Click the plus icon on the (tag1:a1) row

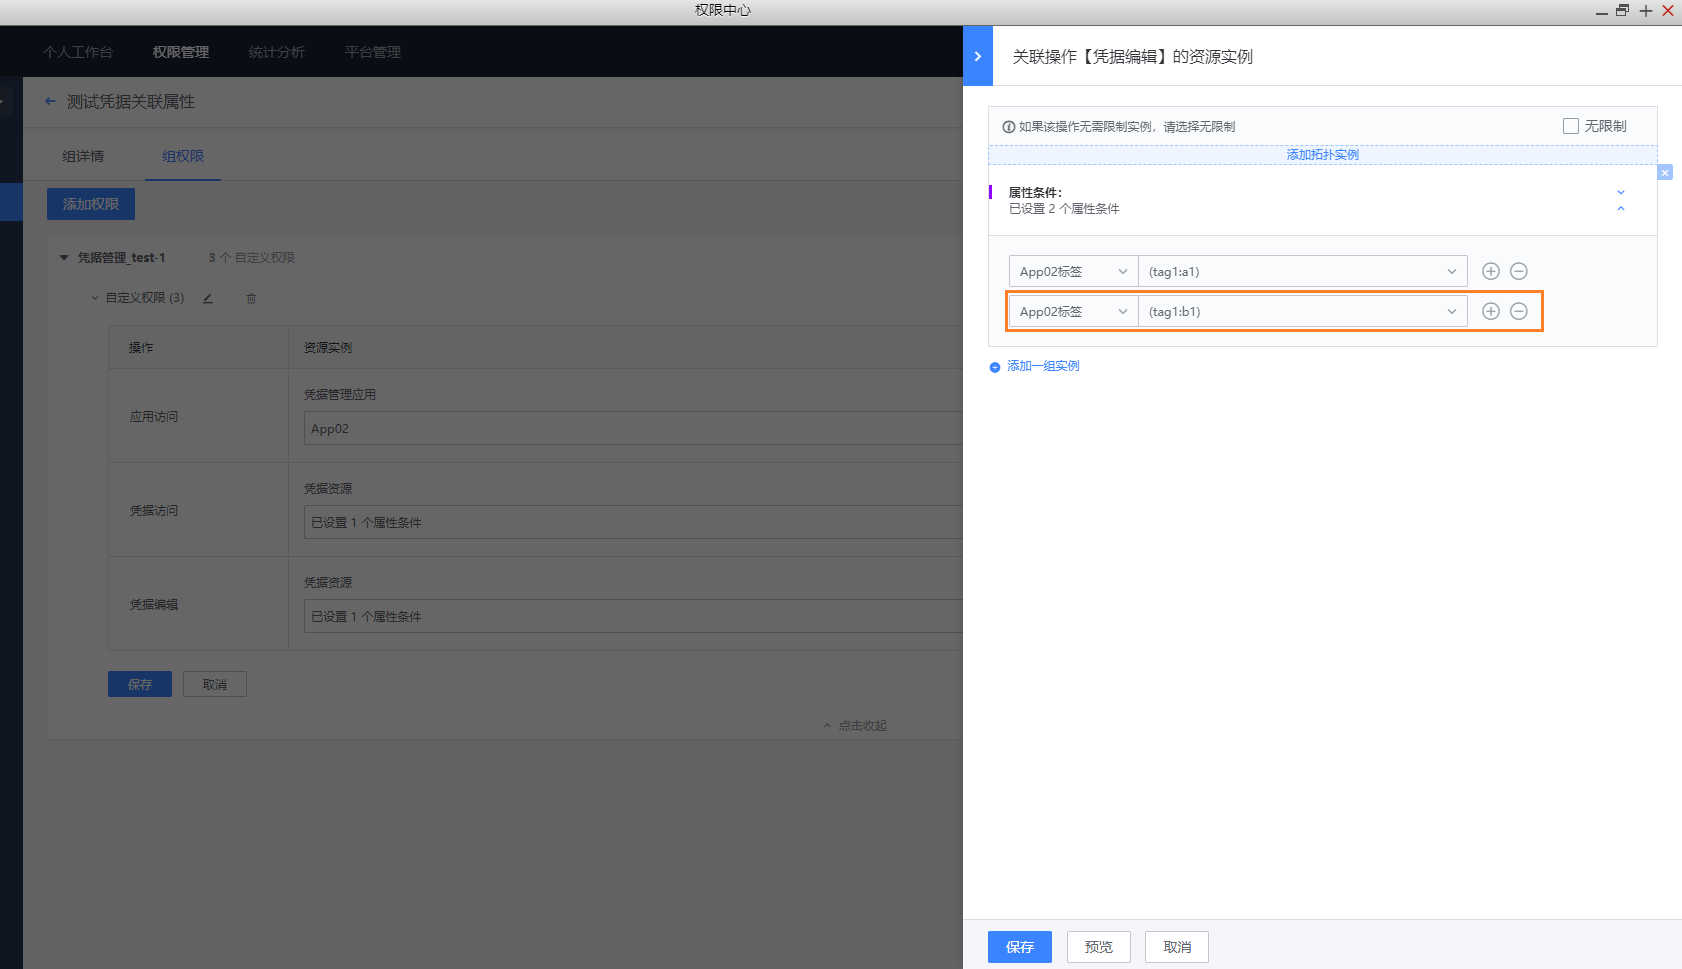[1490, 271]
